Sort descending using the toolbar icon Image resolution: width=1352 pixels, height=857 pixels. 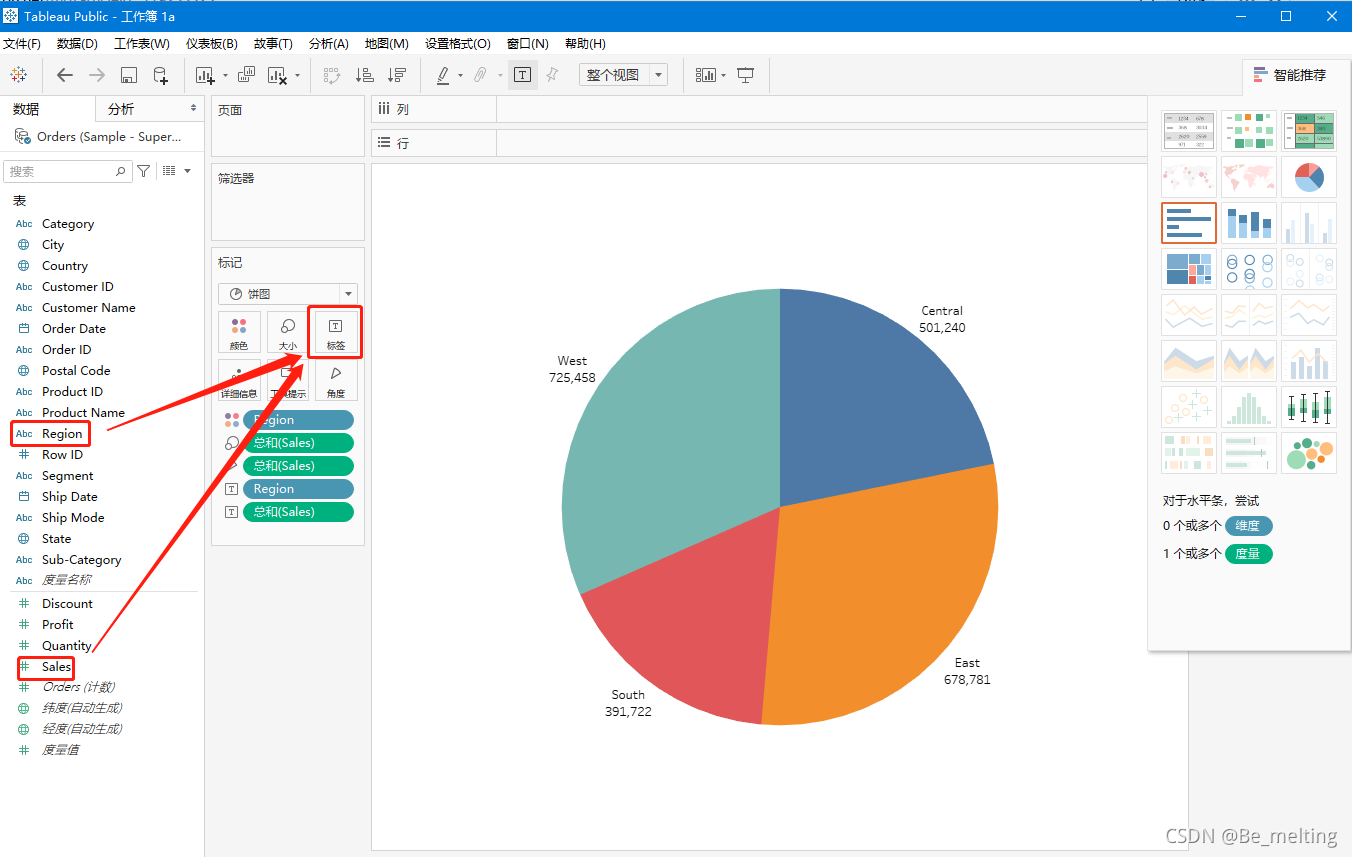coord(397,75)
